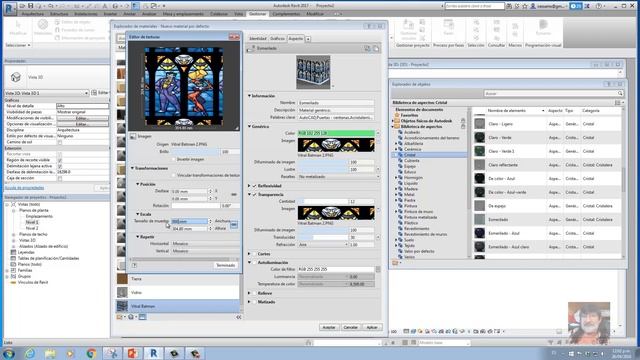Viewport: 640px width, 360px height.
Task: Click the Terminado button in the texture editor
Action: pyautogui.click(x=225, y=265)
